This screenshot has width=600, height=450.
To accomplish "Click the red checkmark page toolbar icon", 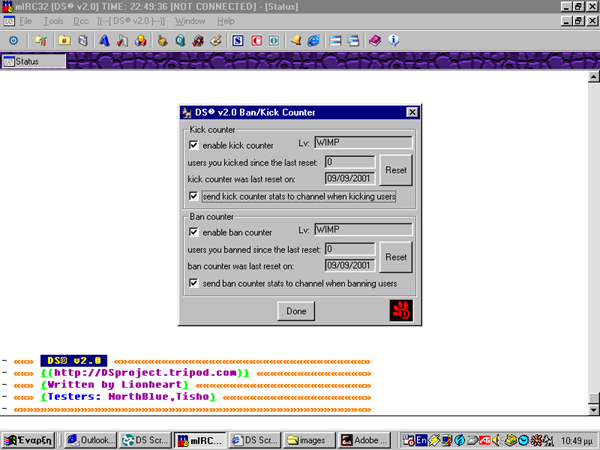I will (x=122, y=40).
